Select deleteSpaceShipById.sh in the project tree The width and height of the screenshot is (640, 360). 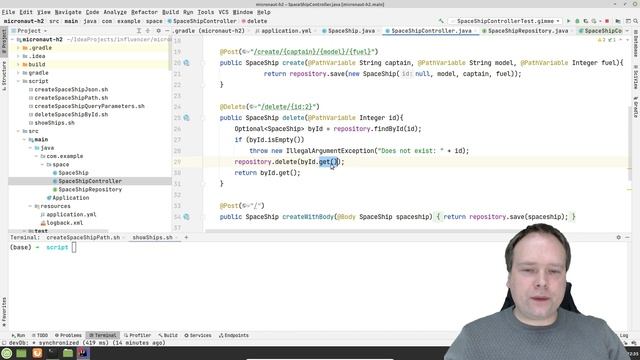(x=71, y=114)
